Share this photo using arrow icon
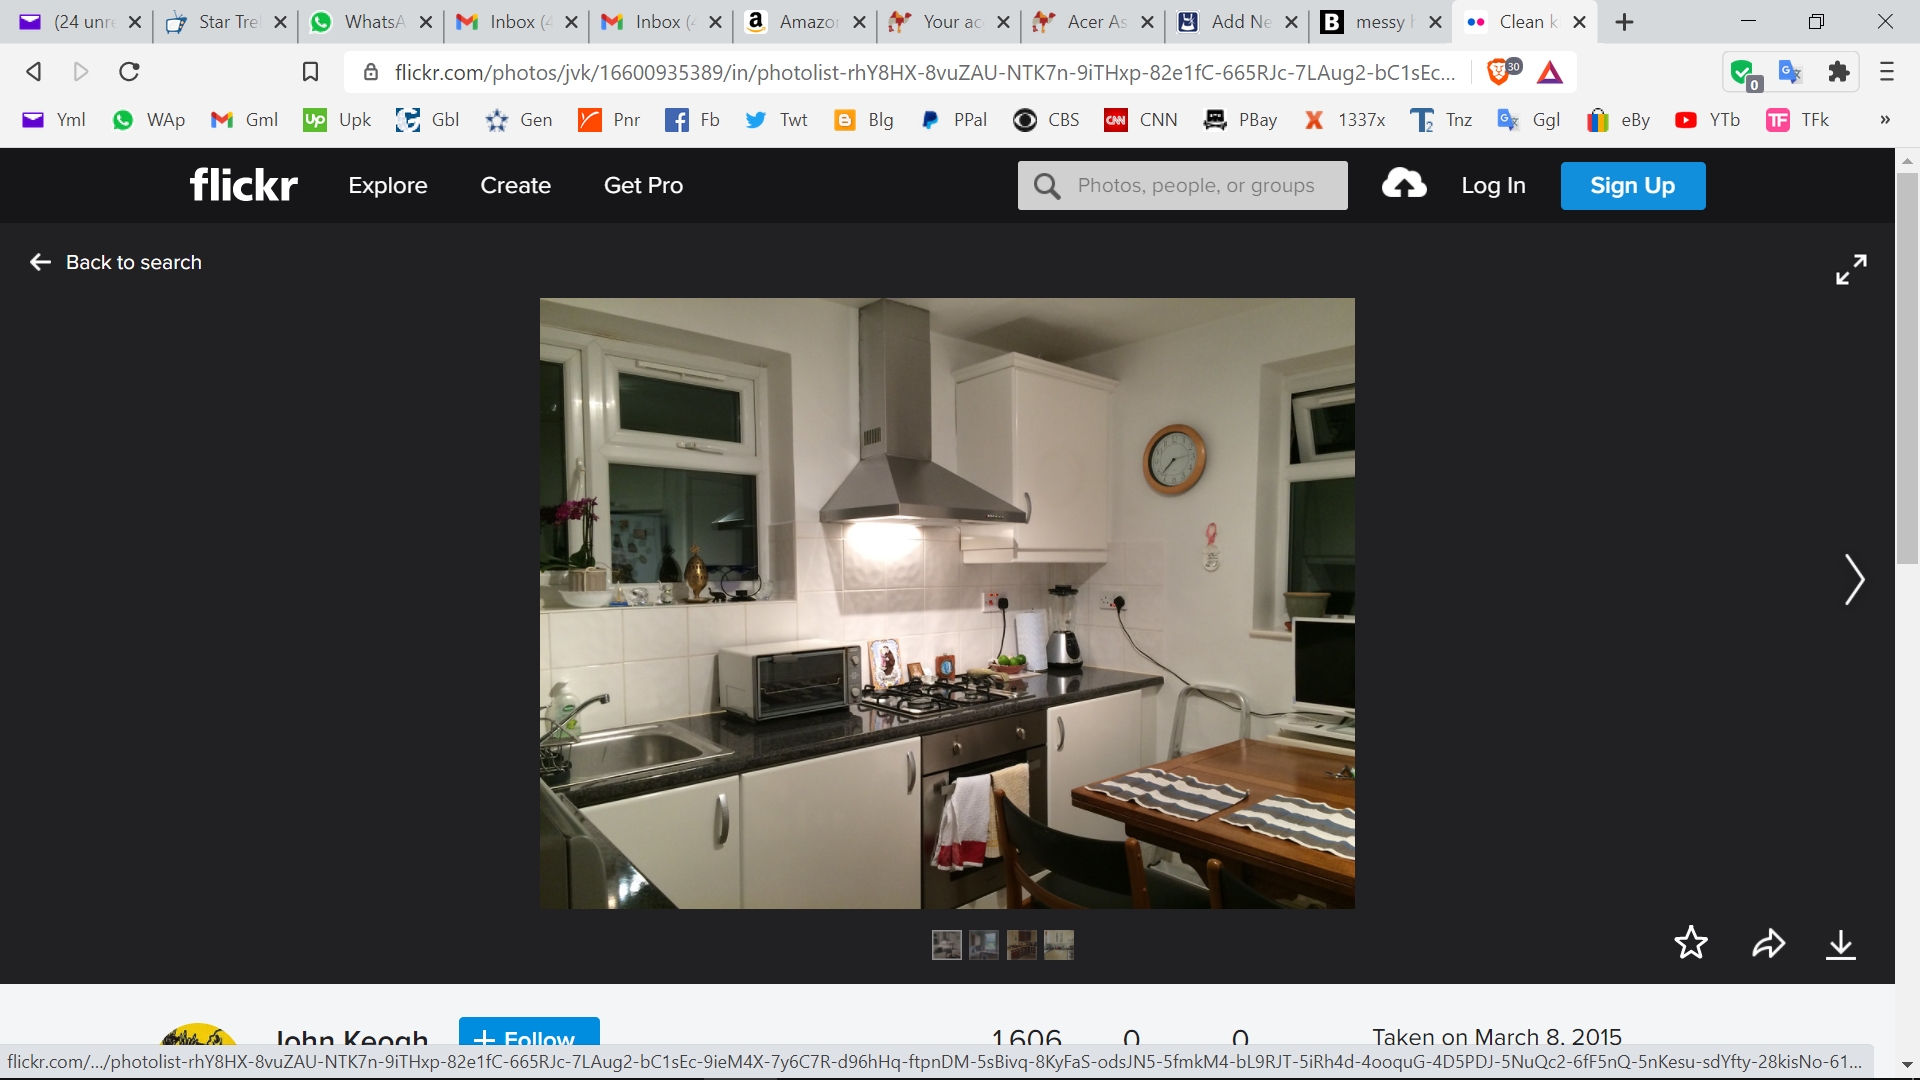Image resolution: width=1920 pixels, height=1080 pixels. [1768, 943]
